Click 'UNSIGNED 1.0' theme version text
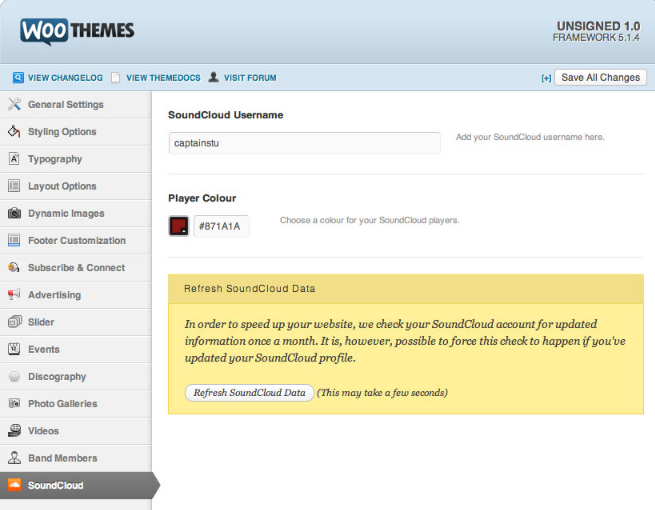The height and width of the screenshot is (510, 655). pyautogui.click(x=598, y=26)
